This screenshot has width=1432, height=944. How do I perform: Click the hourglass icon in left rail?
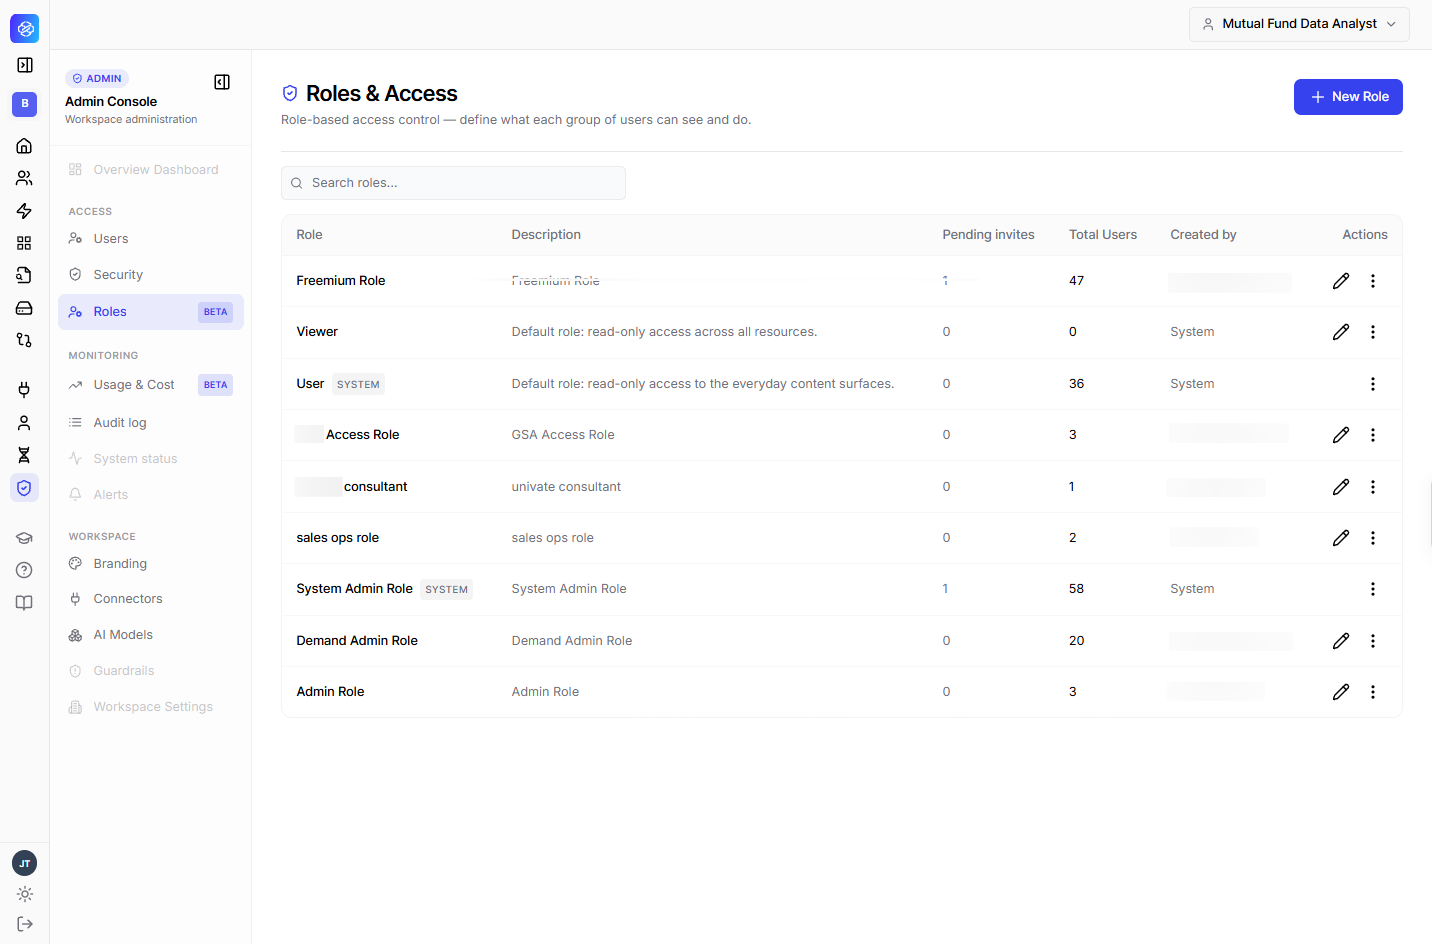tap(24, 455)
